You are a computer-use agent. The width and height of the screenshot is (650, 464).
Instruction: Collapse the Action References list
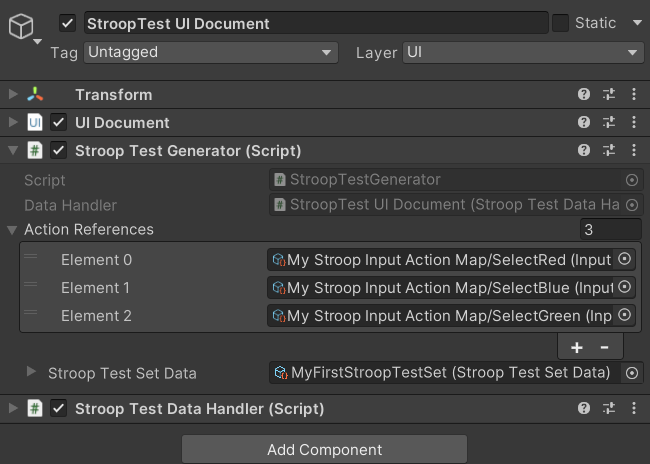pyautogui.click(x=12, y=230)
